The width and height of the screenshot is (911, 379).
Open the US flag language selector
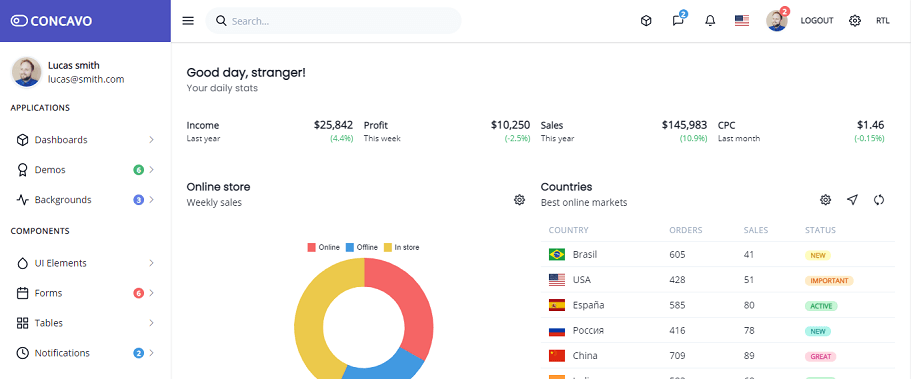tap(742, 21)
